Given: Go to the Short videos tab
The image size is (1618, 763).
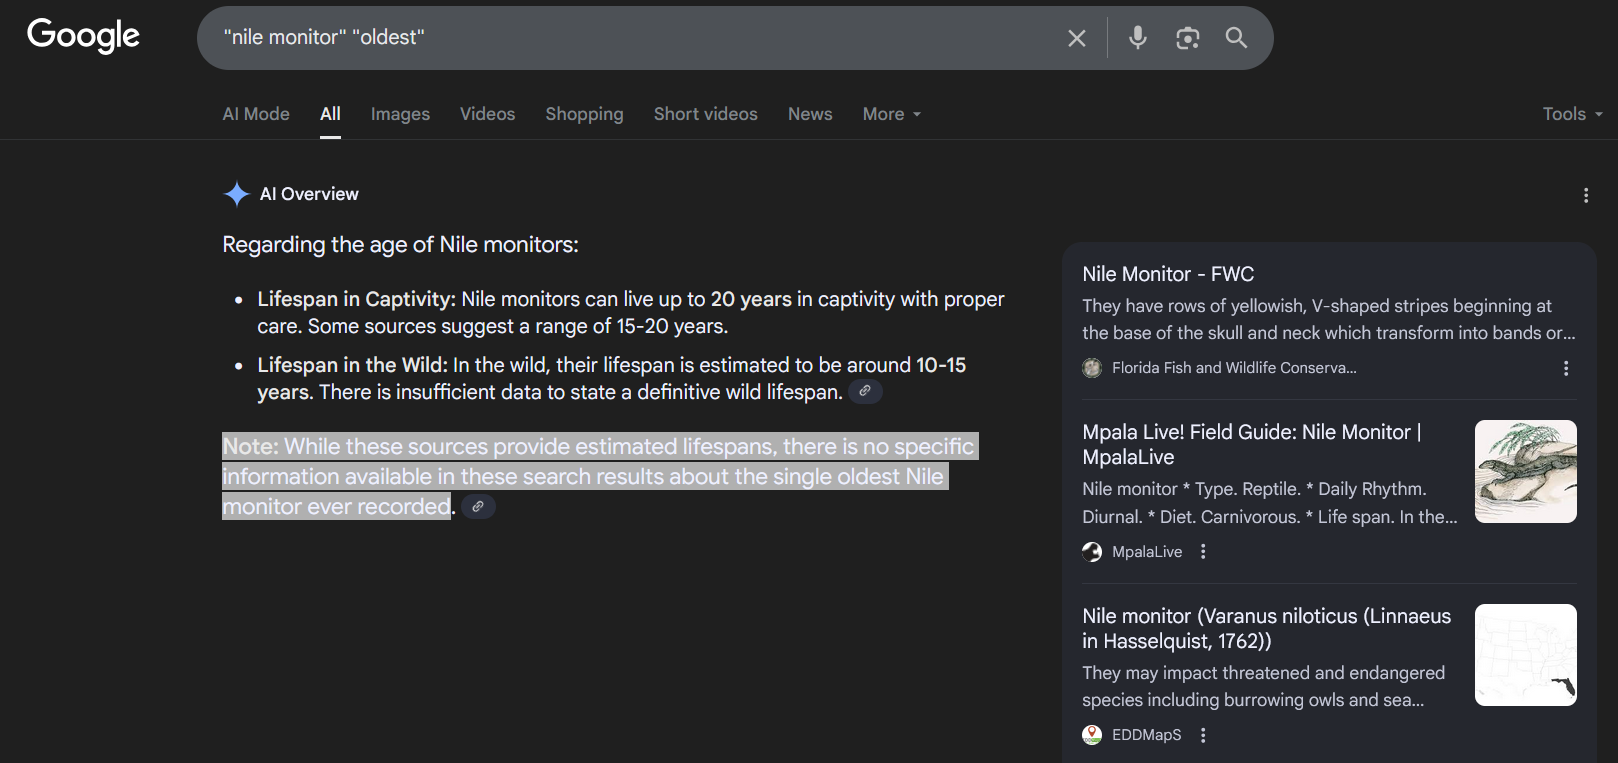Looking at the screenshot, I should (706, 114).
